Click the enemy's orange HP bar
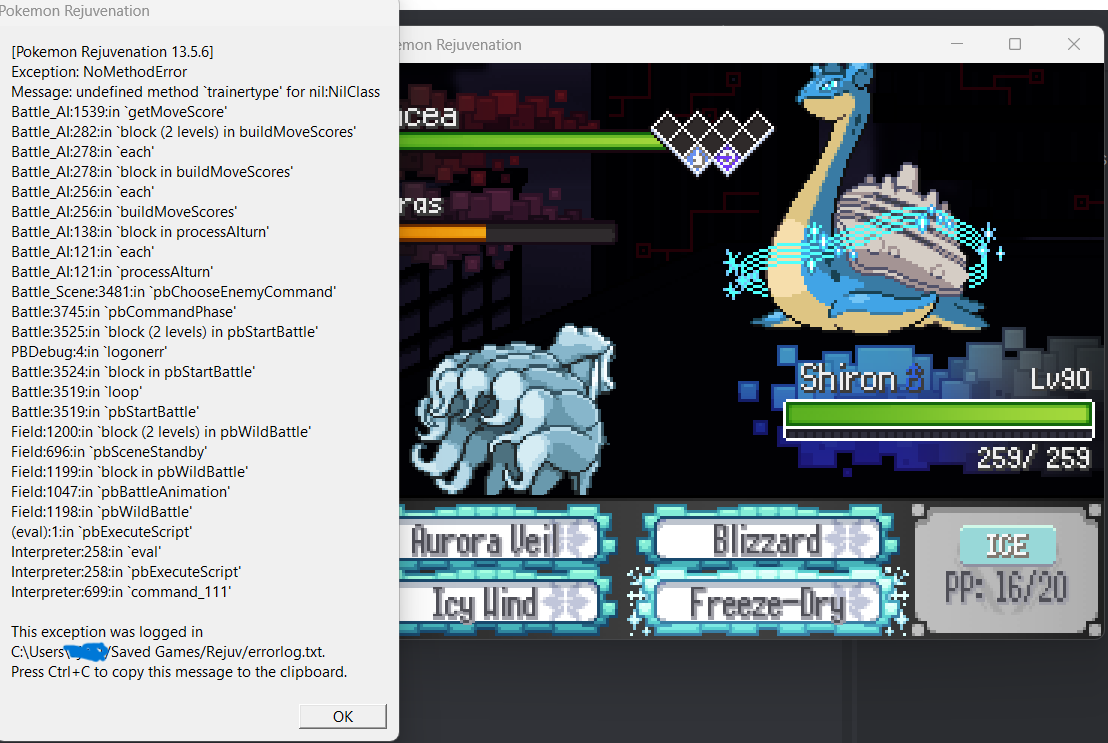 [442, 232]
